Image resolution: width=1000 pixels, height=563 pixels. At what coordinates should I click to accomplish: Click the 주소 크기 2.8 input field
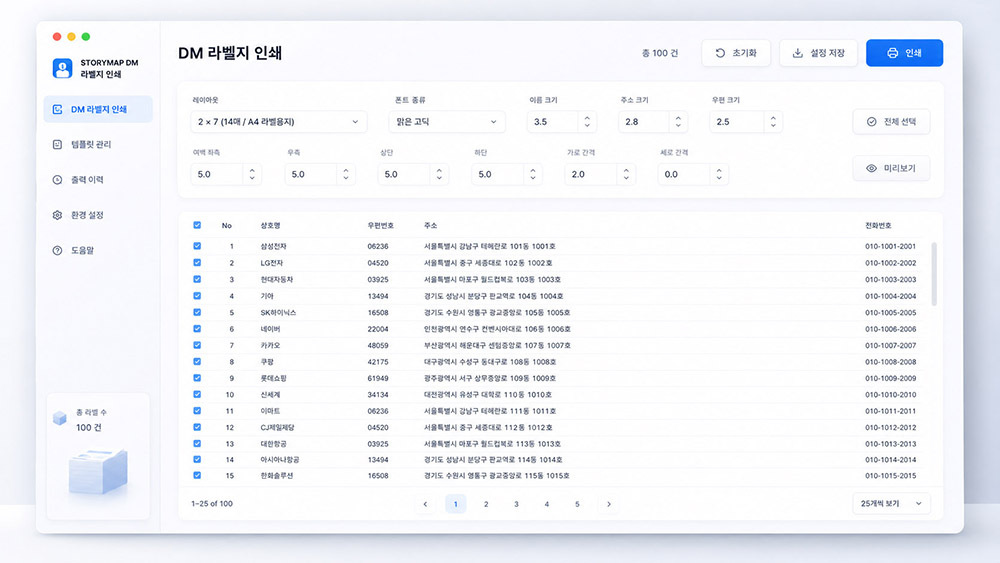(644, 122)
